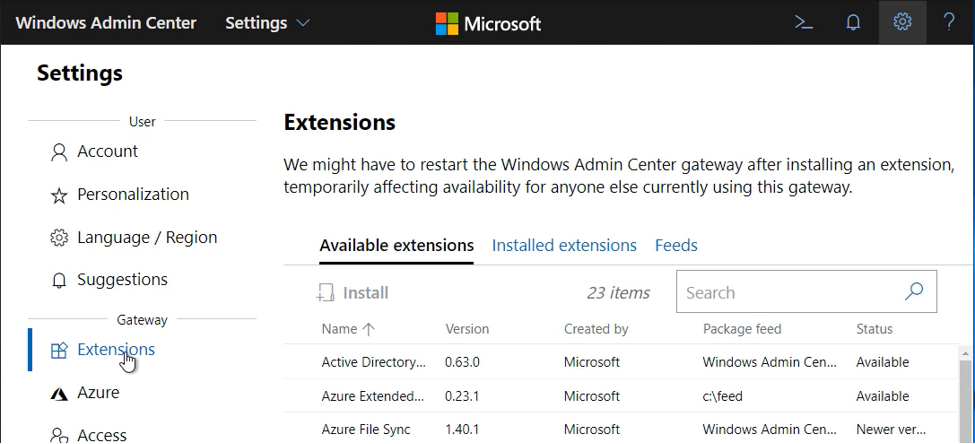Click the Personalization star icon
The height and width of the screenshot is (444, 975).
click(59, 195)
